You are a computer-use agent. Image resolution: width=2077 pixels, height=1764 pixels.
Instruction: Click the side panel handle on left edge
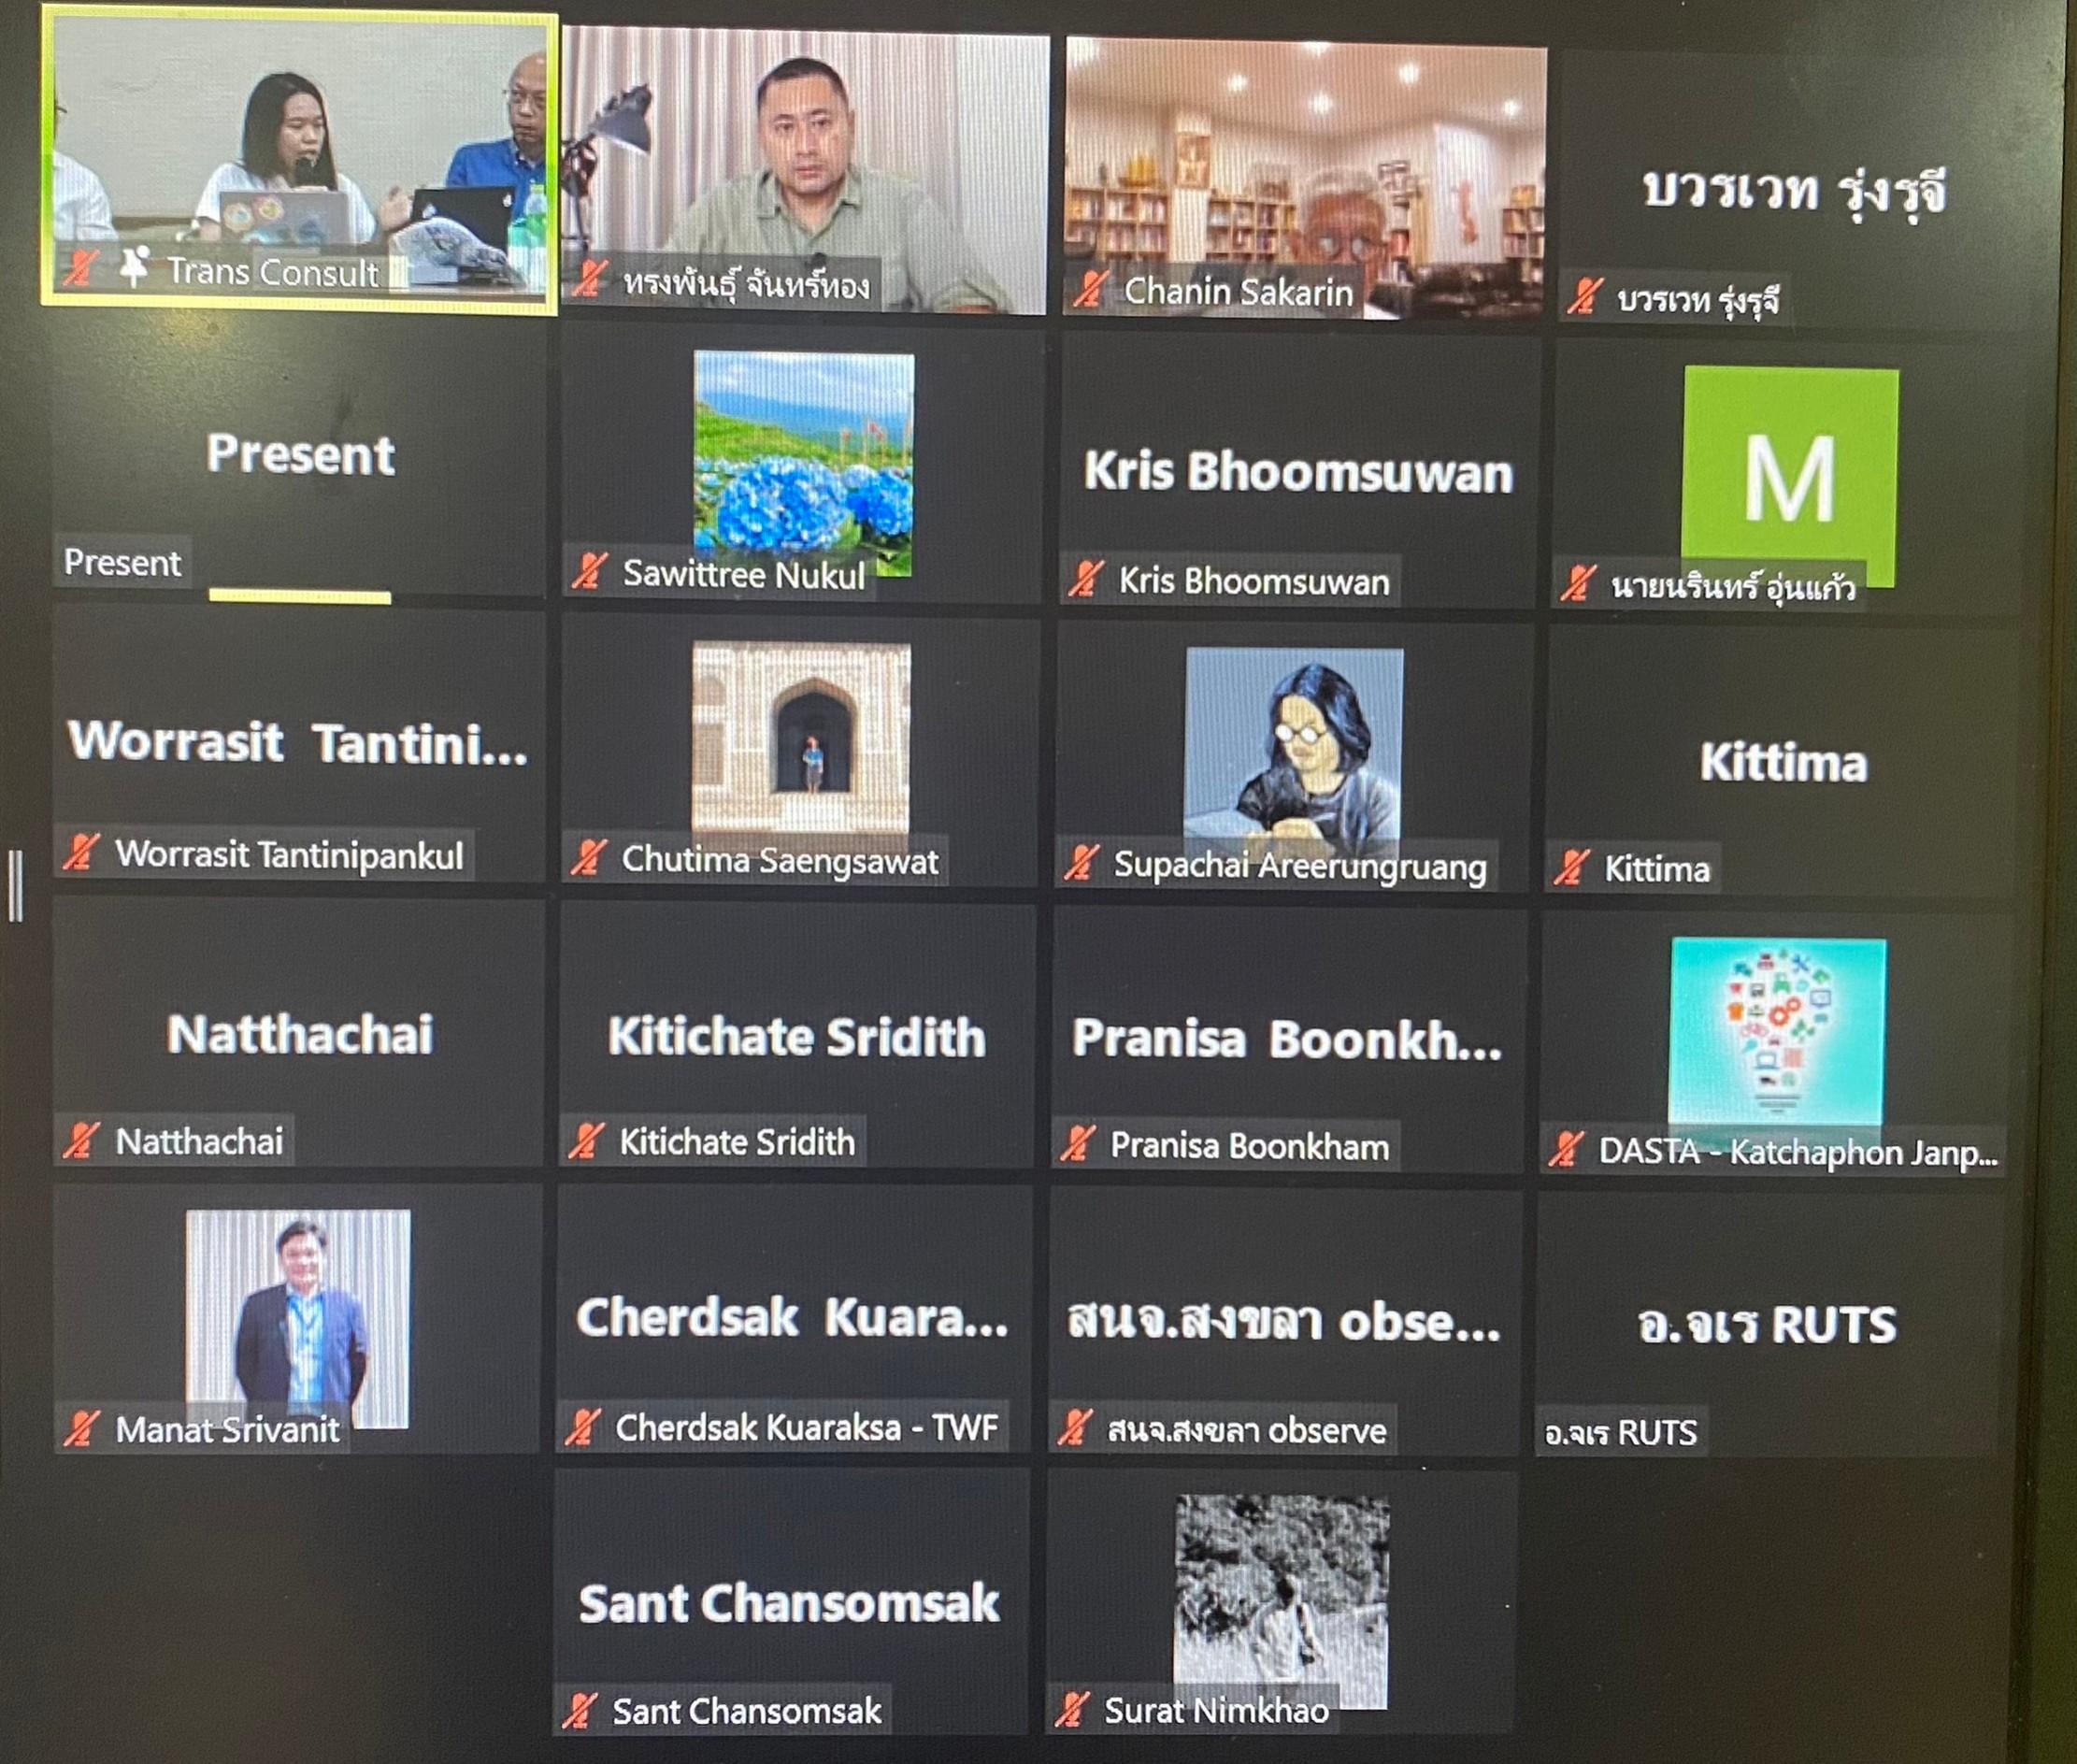click(15, 885)
